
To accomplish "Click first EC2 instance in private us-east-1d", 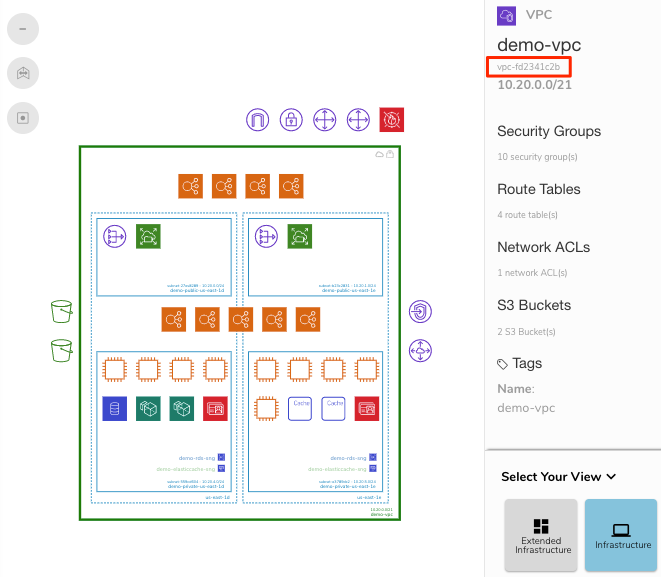I will click(x=114, y=369).
